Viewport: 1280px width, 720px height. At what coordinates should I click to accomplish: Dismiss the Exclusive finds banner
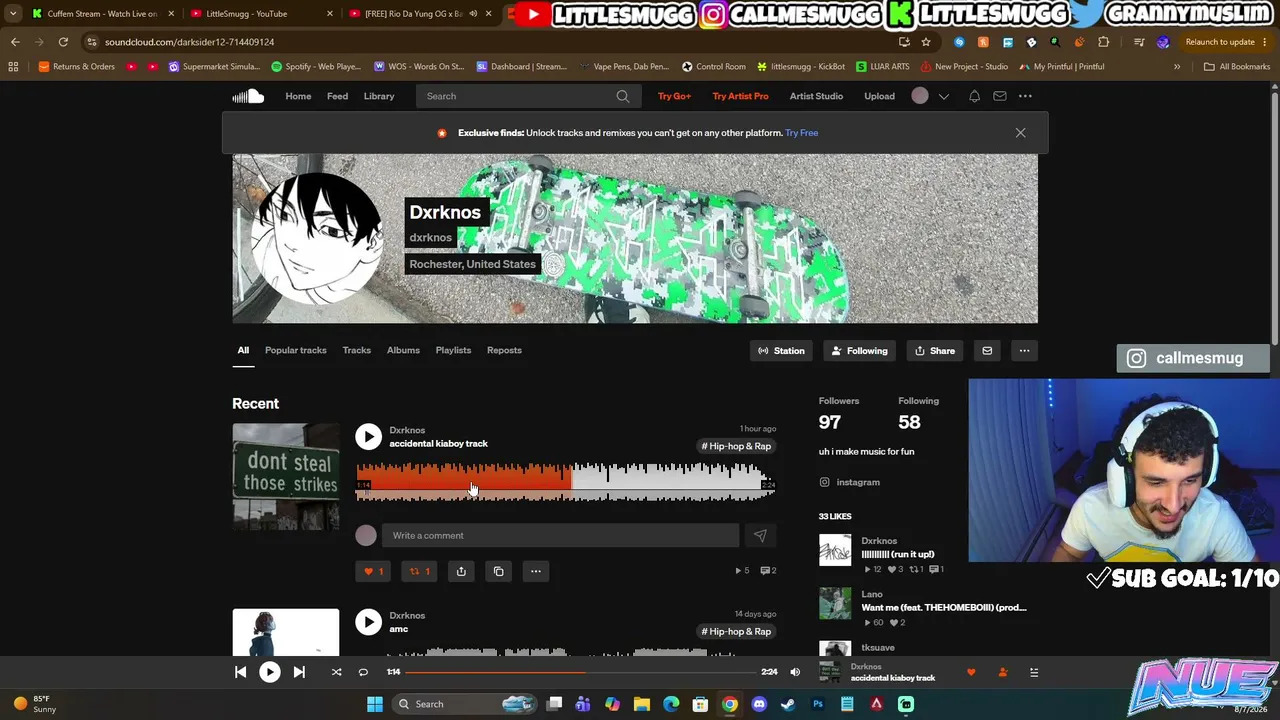[x=1020, y=133]
